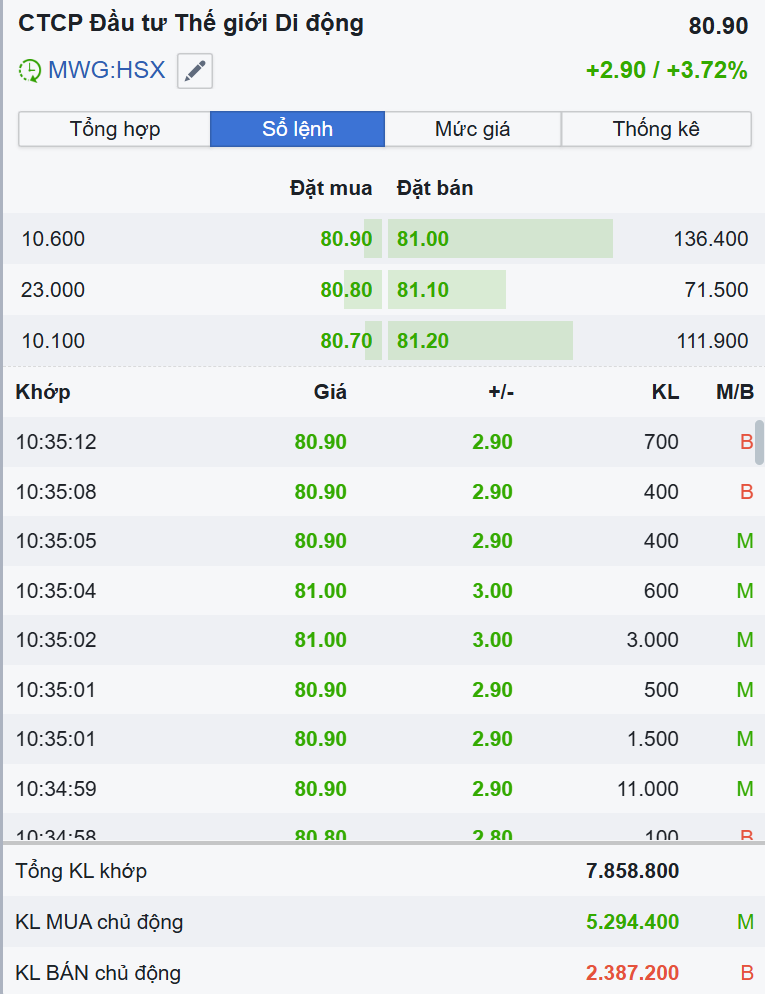
Task: Switch to the Tổng hợp tab
Action: coord(114,129)
